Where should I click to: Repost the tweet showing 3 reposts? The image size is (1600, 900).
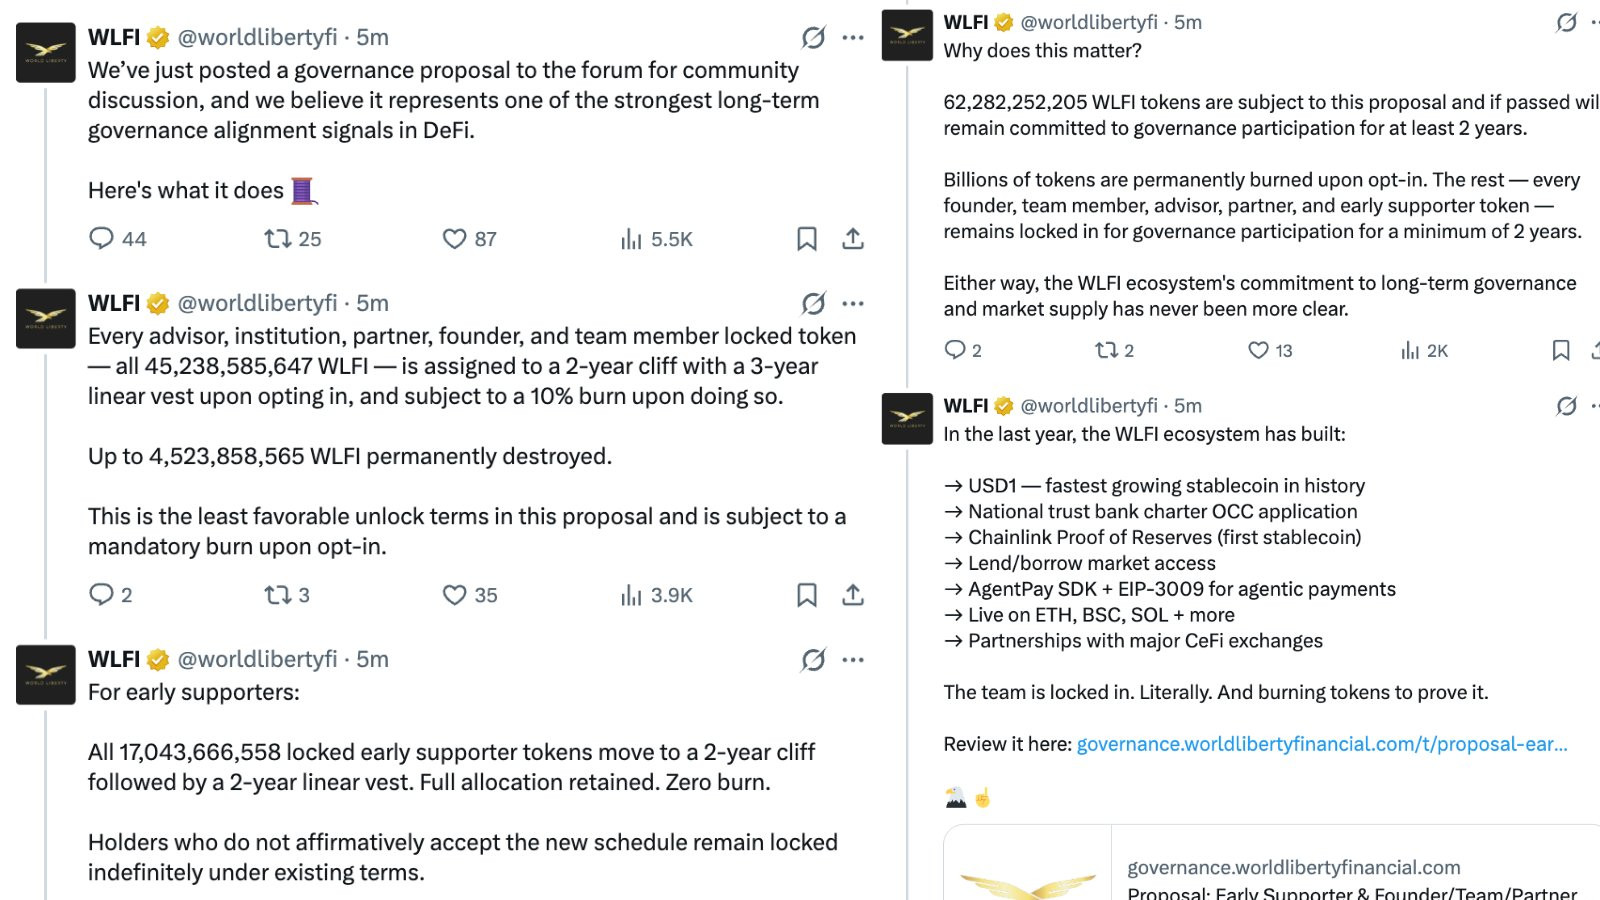pyautogui.click(x=277, y=595)
